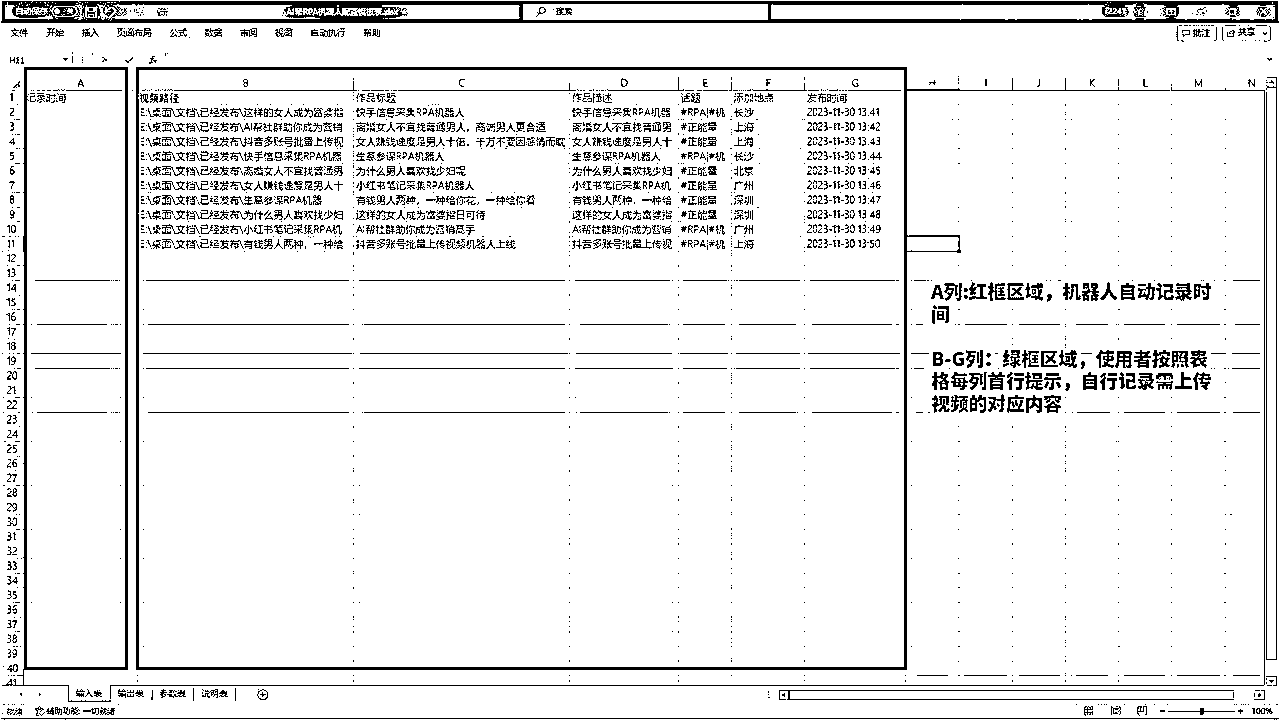The width and height of the screenshot is (1280, 720).
Task: Select row 1 header
Action: point(11,98)
